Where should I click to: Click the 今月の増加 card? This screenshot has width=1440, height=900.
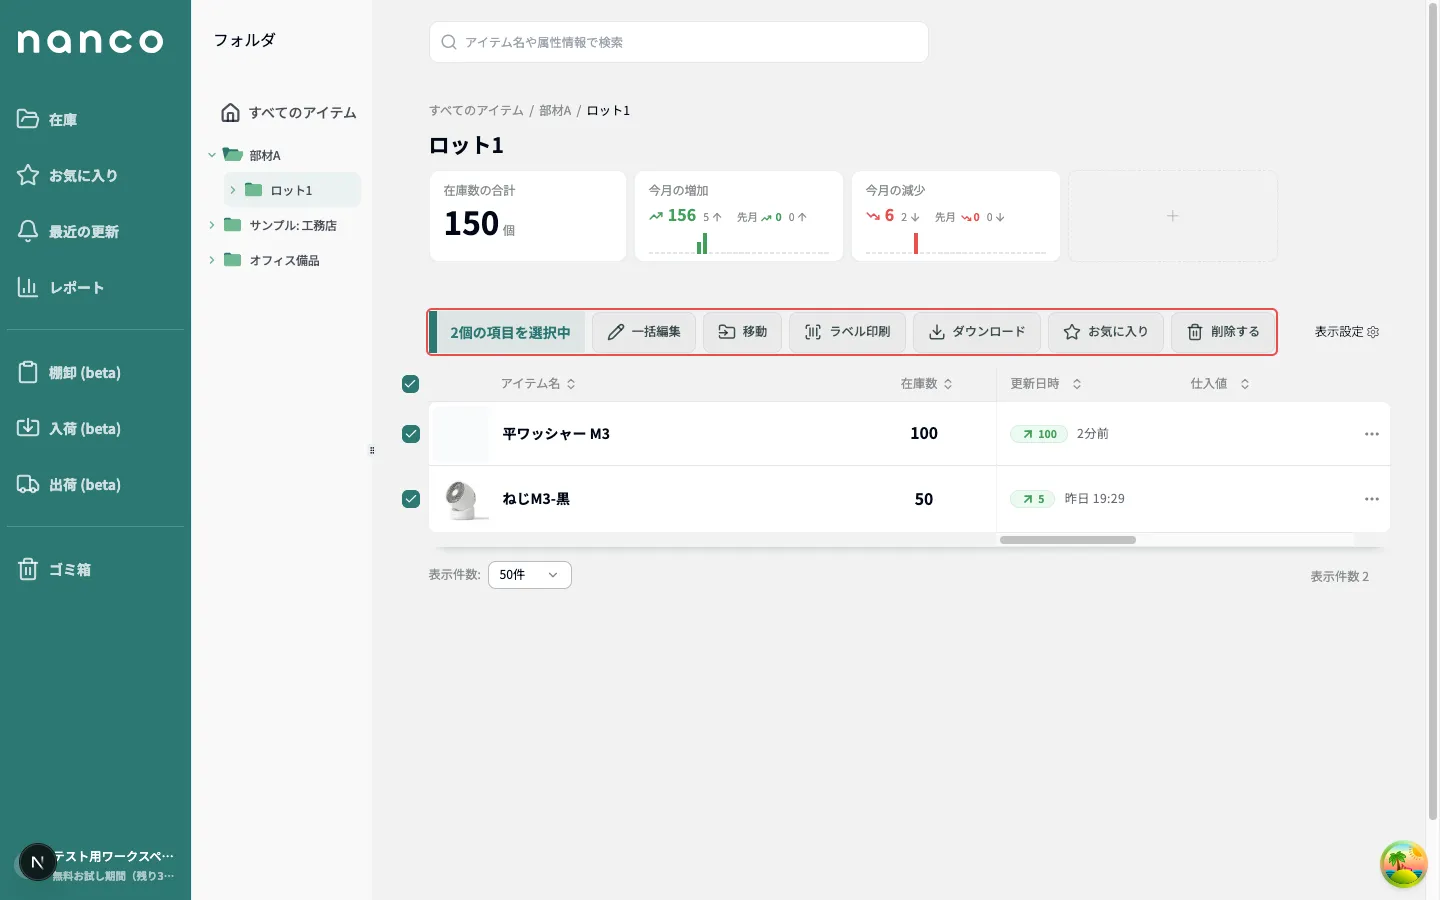pos(739,216)
